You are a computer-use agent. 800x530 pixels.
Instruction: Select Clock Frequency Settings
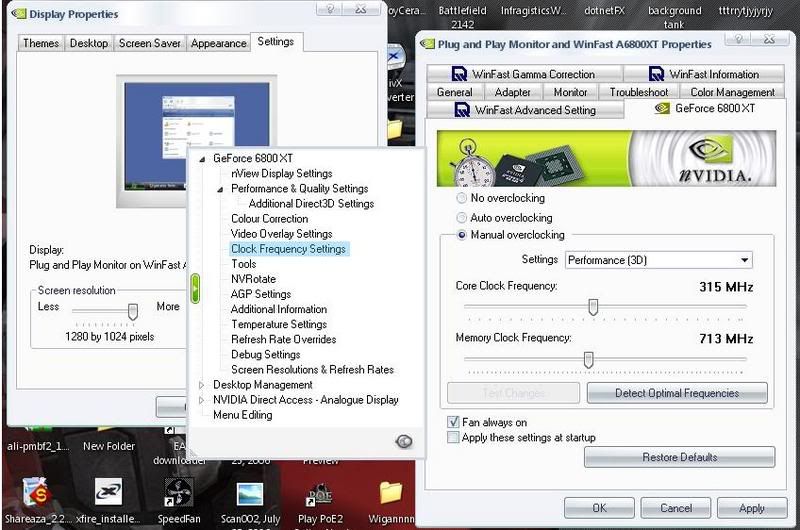pyautogui.click(x=288, y=249)
